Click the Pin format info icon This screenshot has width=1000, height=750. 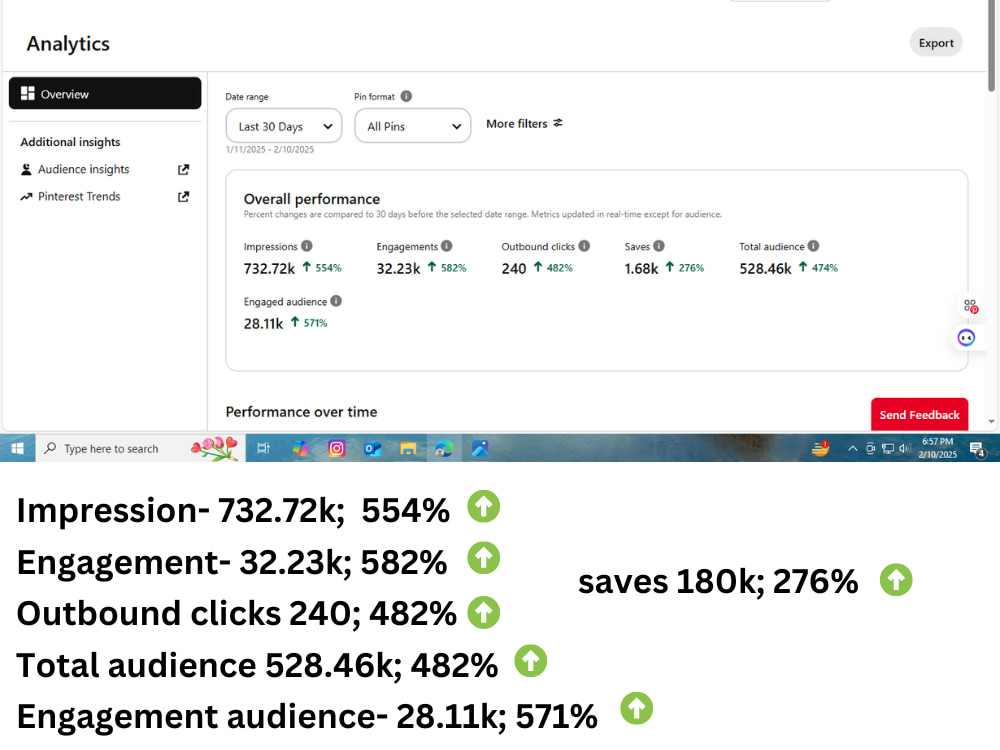tap(406, 96)
